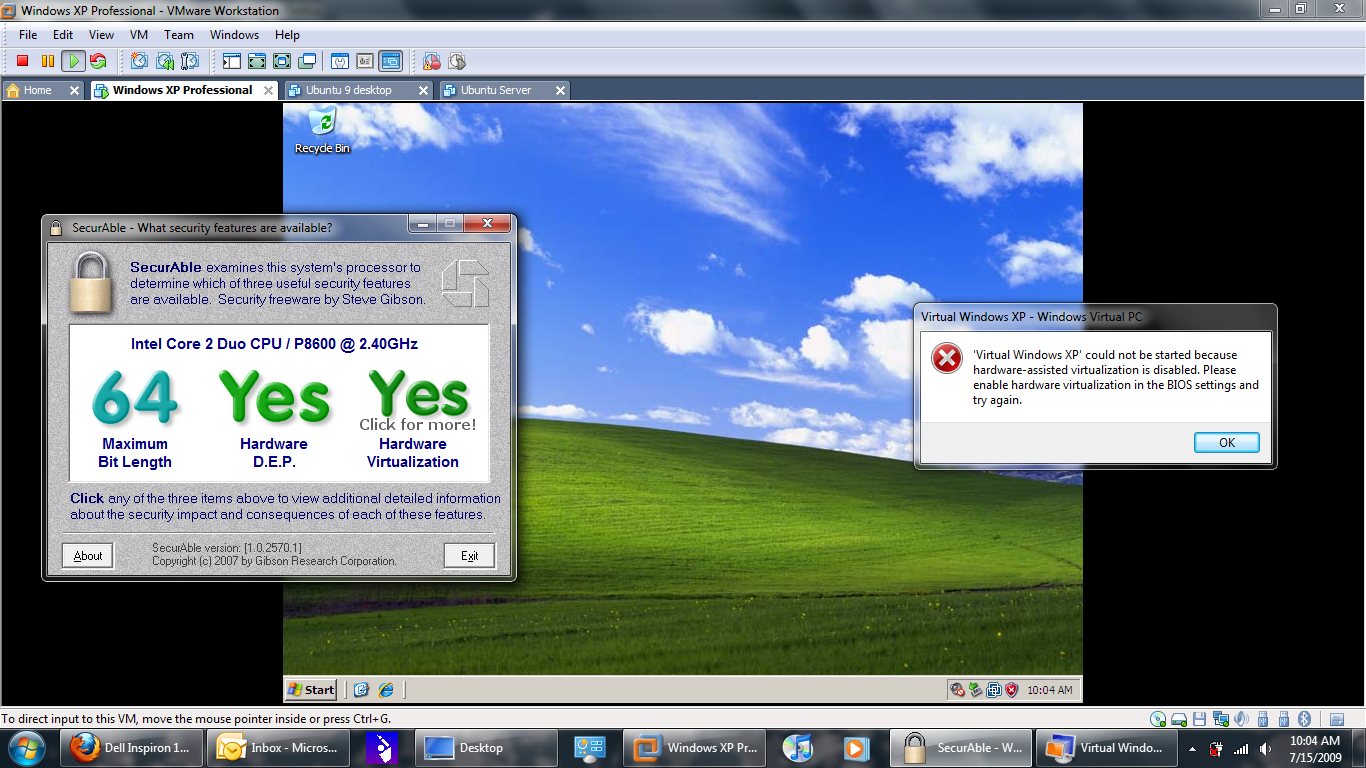Viewport: 1366px width, 768px height.
Task: Click the Windows XP Start button
Action: coord(311,689)
